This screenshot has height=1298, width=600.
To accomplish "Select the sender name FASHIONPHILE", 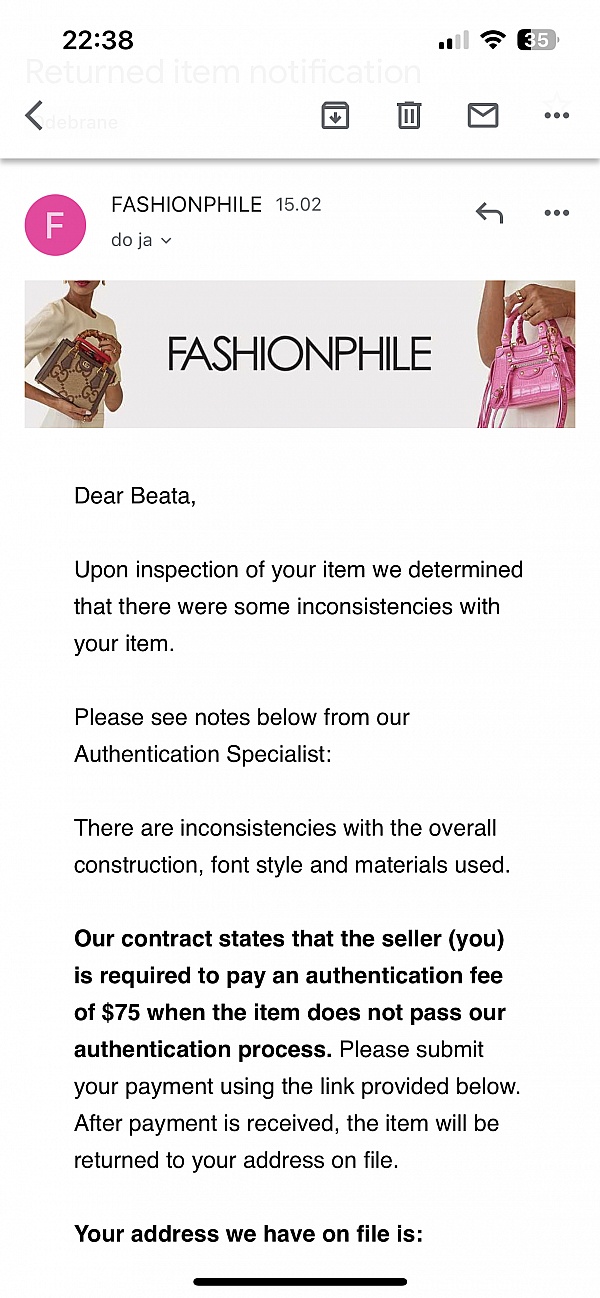I will point(186,204).
